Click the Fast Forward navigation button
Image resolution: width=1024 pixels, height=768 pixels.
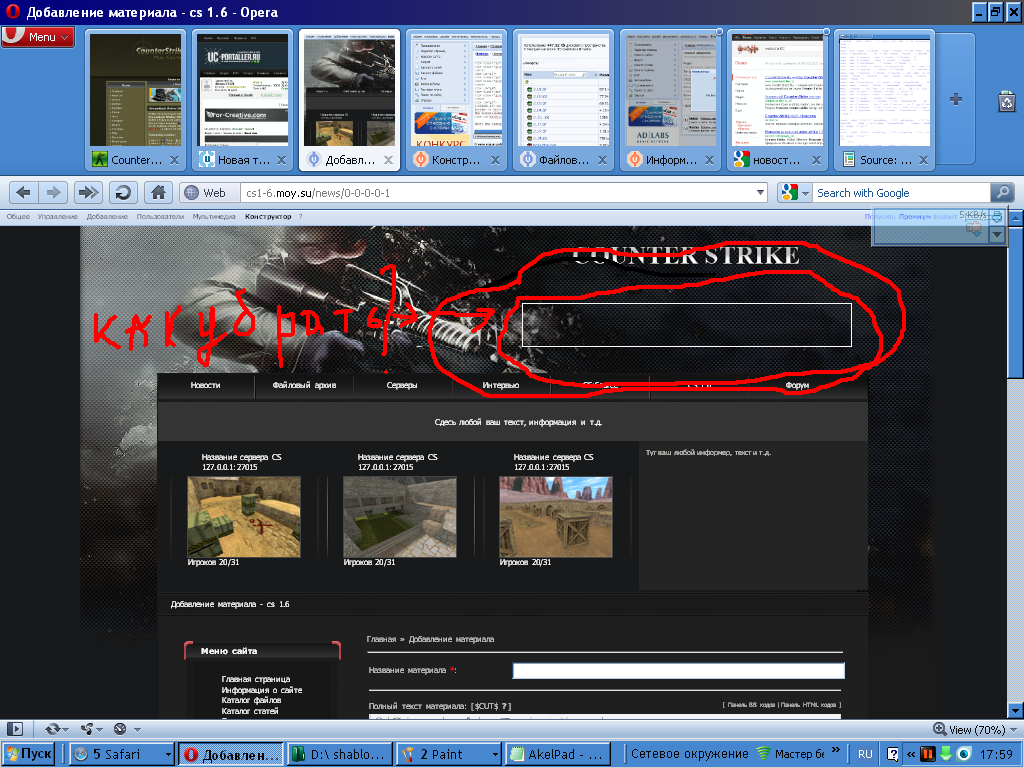[89, 193]
